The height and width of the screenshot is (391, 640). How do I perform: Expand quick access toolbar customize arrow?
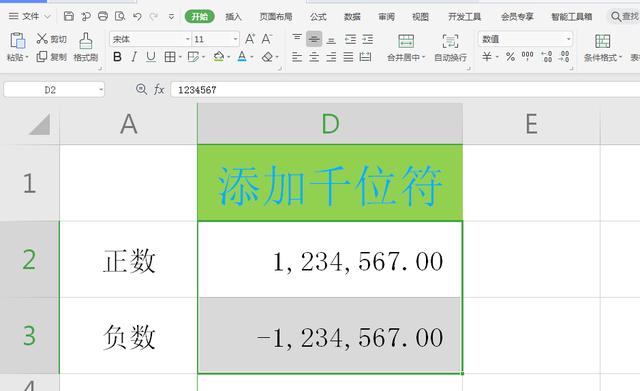pyautogui.click(x=171, y=17)
